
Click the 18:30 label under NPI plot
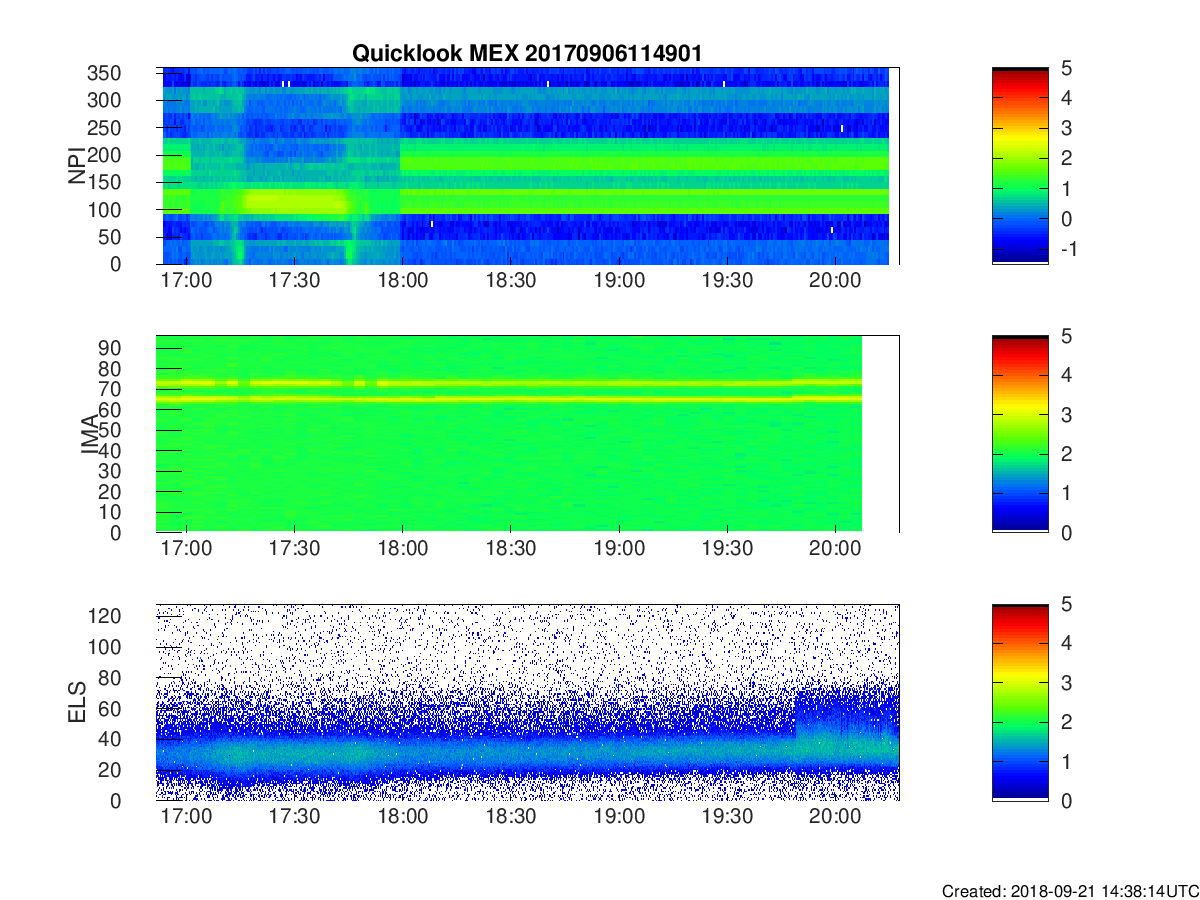511,281
